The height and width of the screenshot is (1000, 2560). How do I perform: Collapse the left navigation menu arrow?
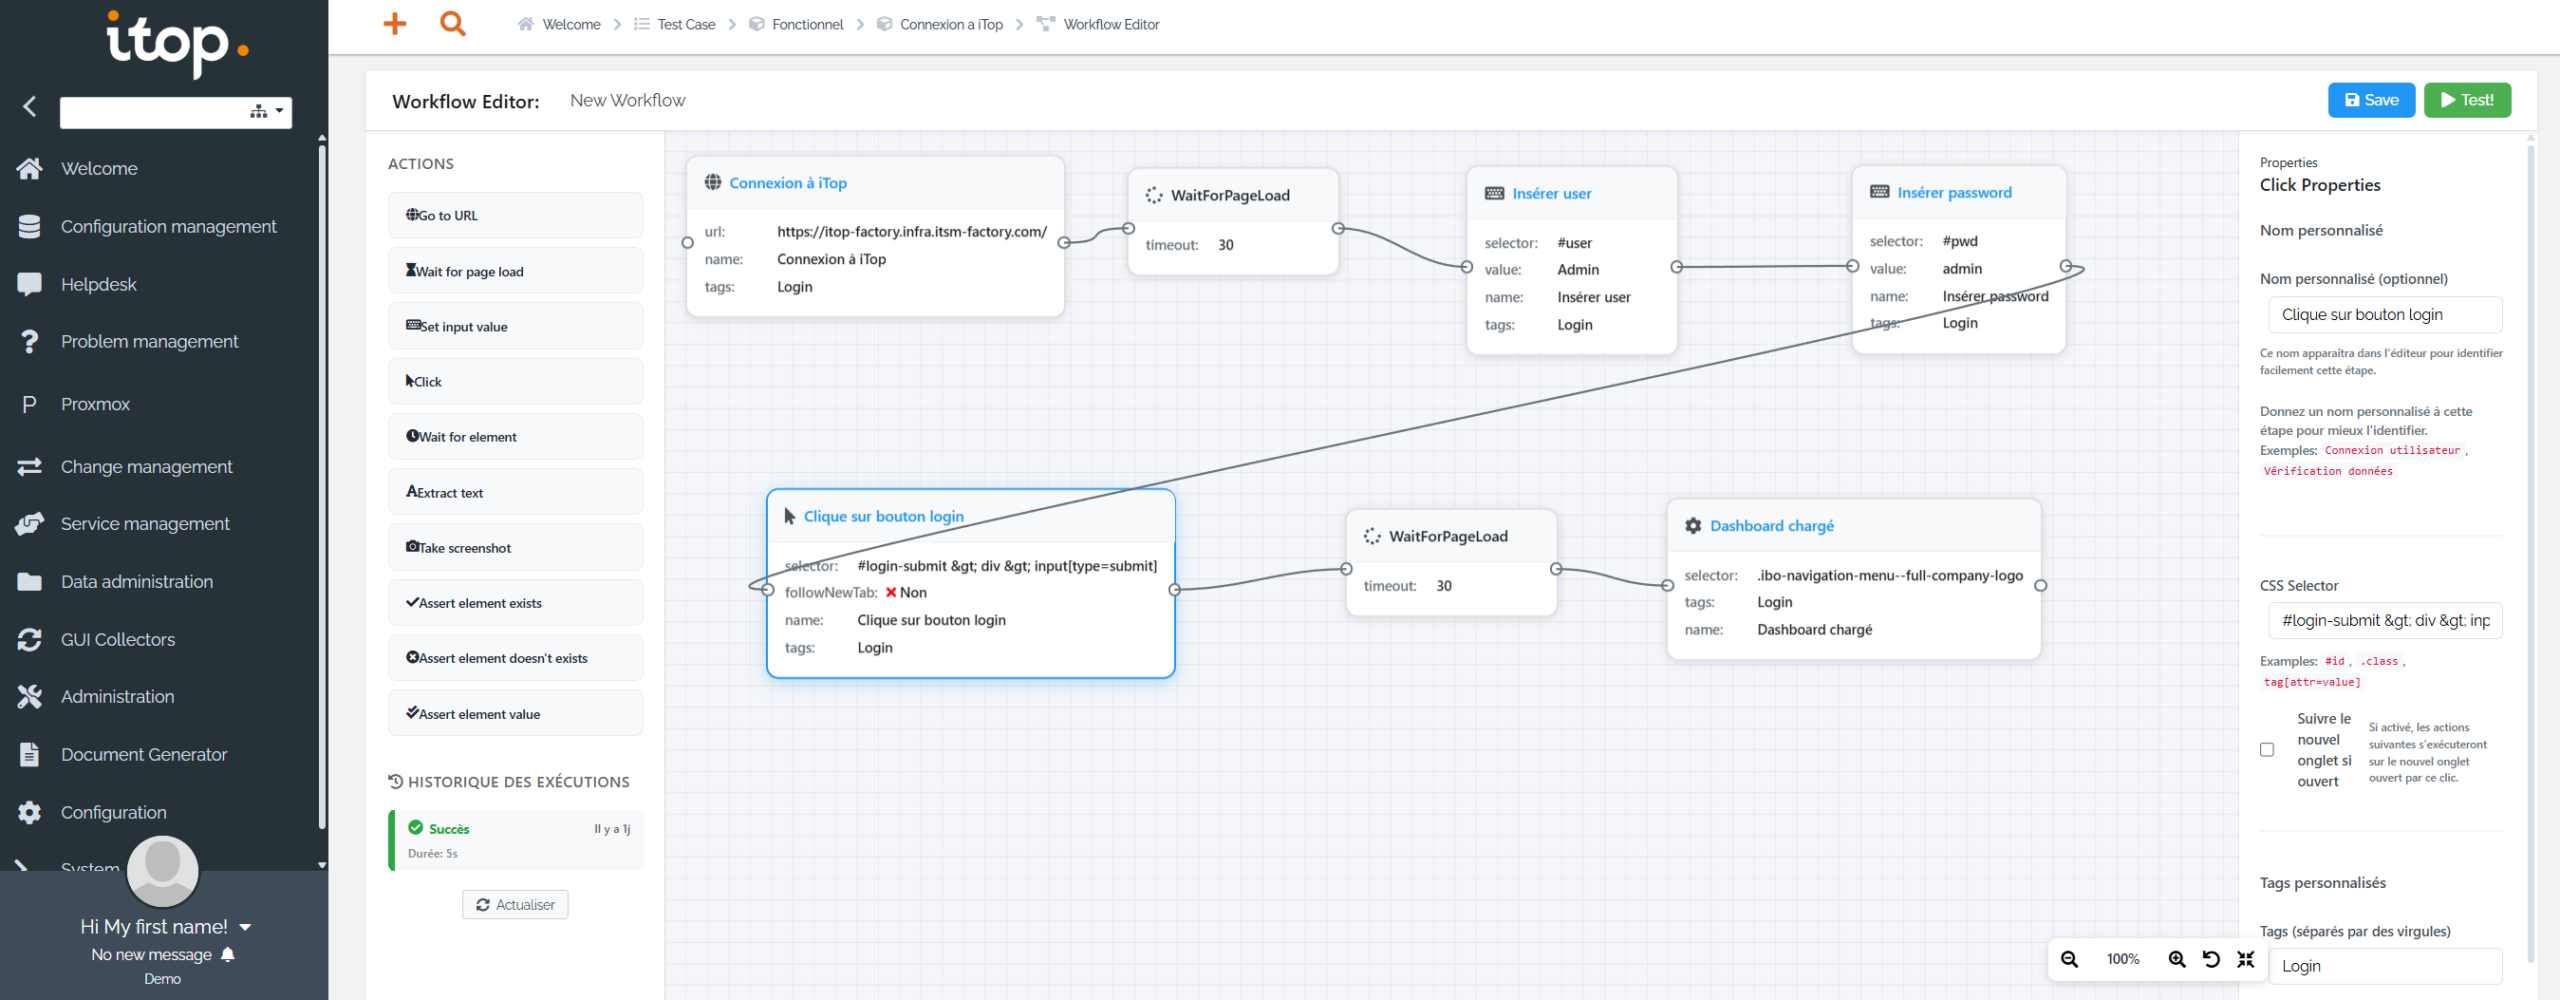click(x=30, y=107)
